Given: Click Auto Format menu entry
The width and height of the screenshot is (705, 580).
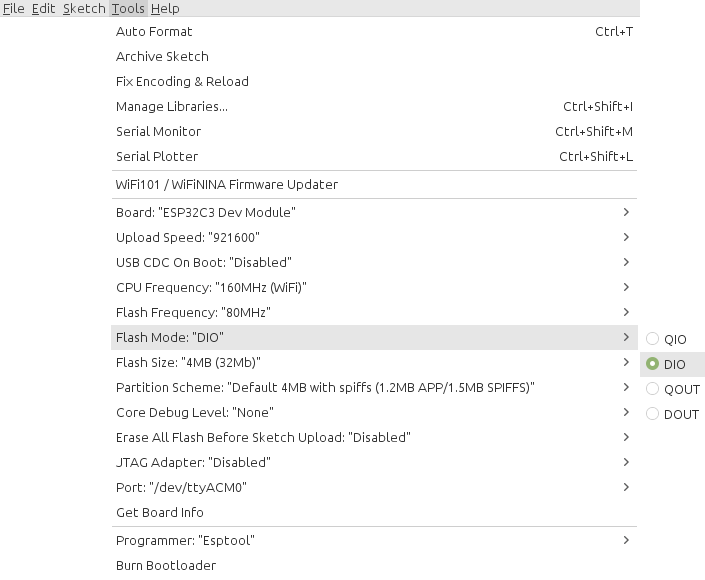Looking at the screenshot, I should click(x=374, y=31).
